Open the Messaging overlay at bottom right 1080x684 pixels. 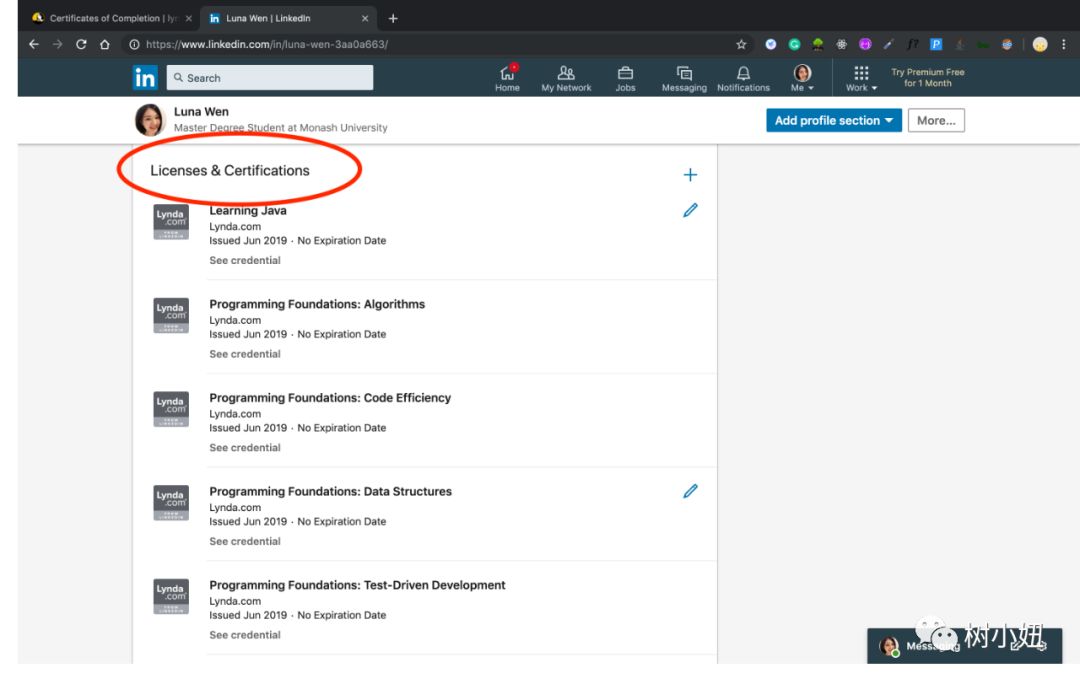point(964,646)
